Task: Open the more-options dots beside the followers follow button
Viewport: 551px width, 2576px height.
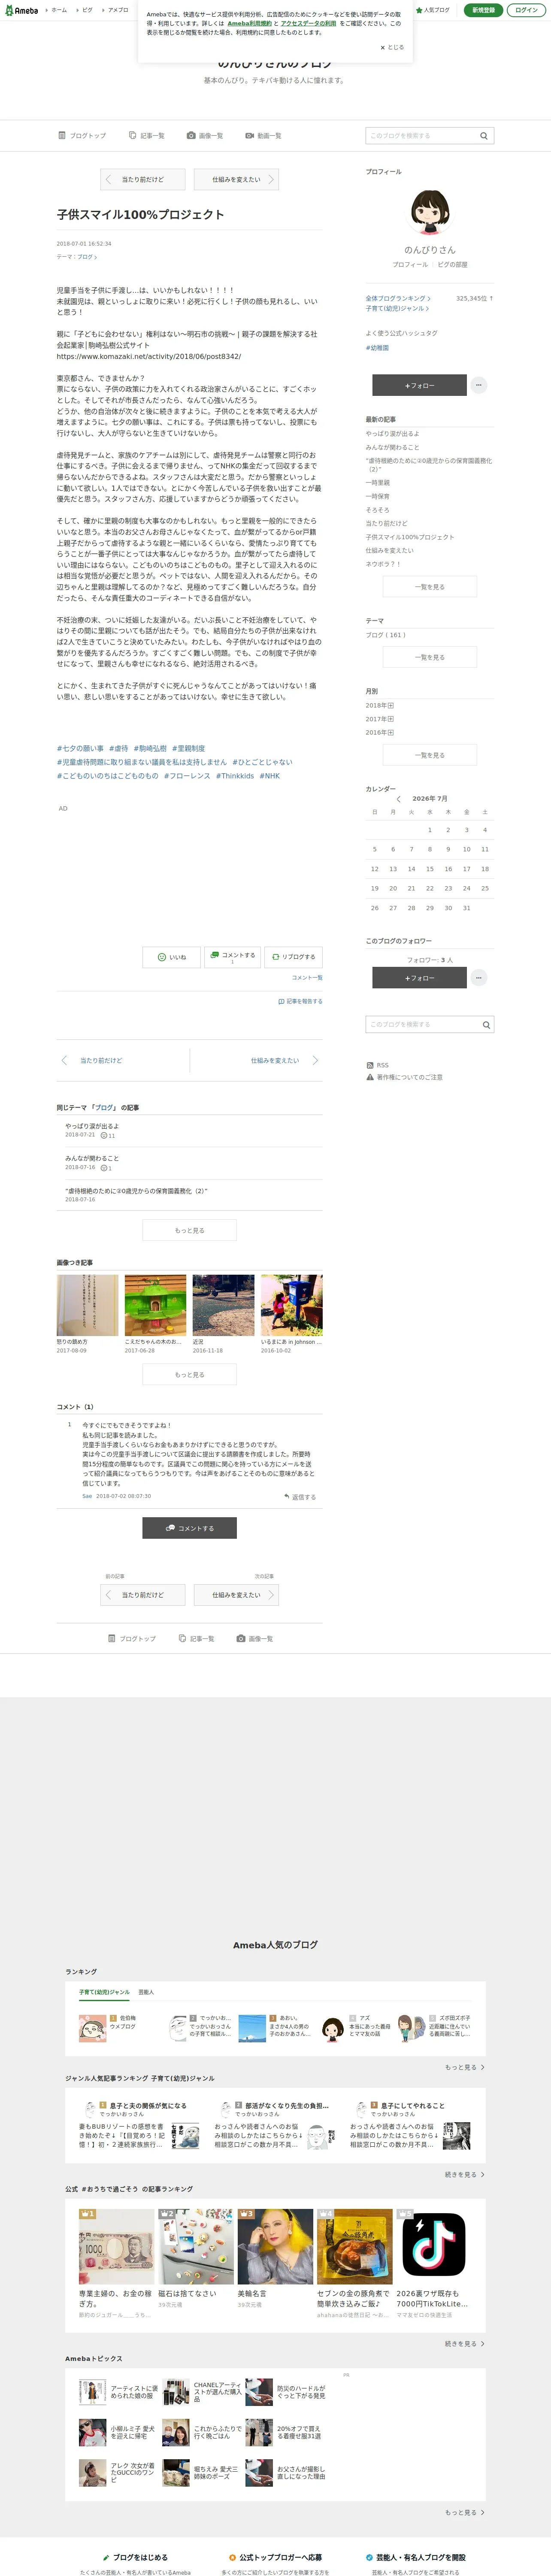Action: pyautogui.click(x=479, y=977)
